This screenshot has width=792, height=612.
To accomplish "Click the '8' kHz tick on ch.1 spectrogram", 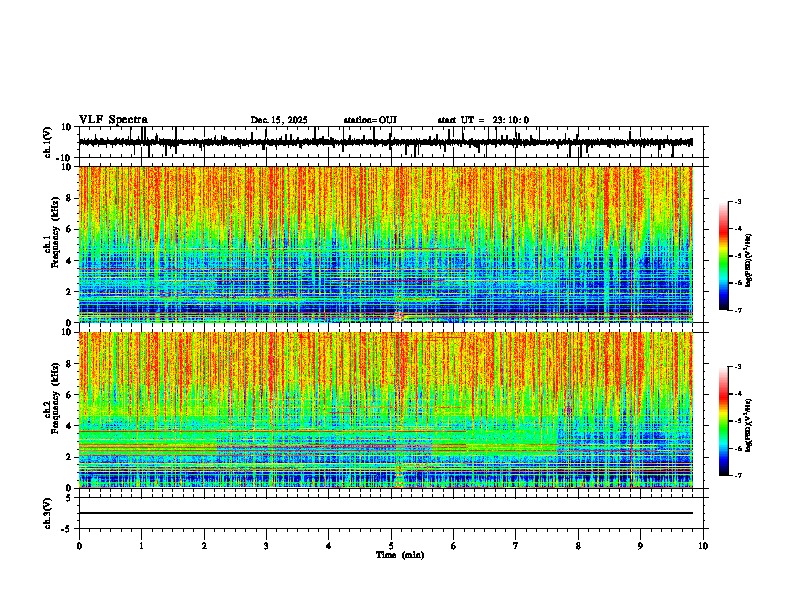I will point(69,198).
